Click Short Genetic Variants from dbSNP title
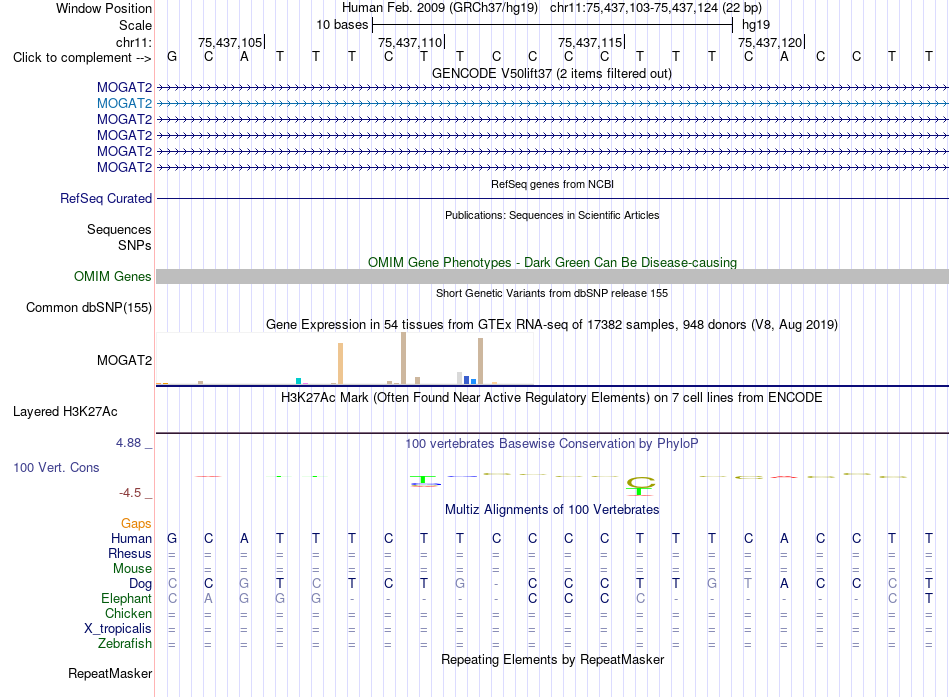950x697 pixels. (552, 293)
